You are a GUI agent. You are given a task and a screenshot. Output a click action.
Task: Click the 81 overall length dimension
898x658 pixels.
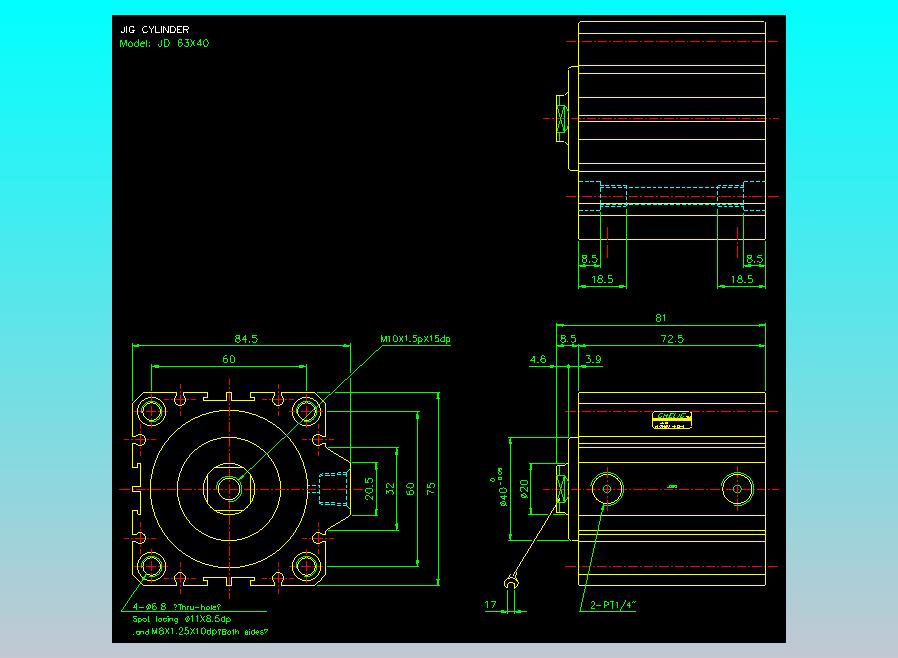click(661, 318)
